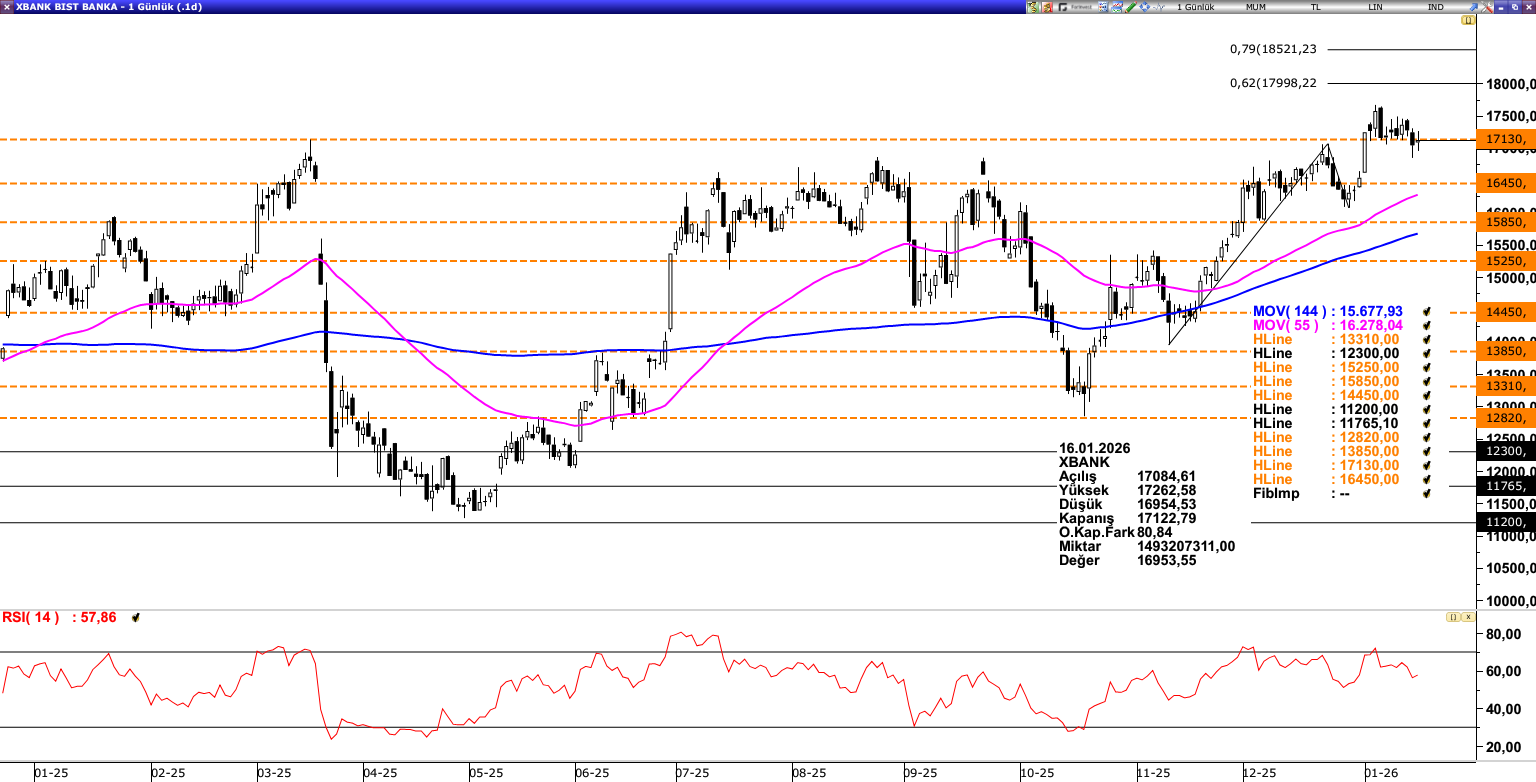The image size is (1536, 782).
Task: Click the orange 17130 price level tag
Action: pyautogui.click(x=1506, y=140)
